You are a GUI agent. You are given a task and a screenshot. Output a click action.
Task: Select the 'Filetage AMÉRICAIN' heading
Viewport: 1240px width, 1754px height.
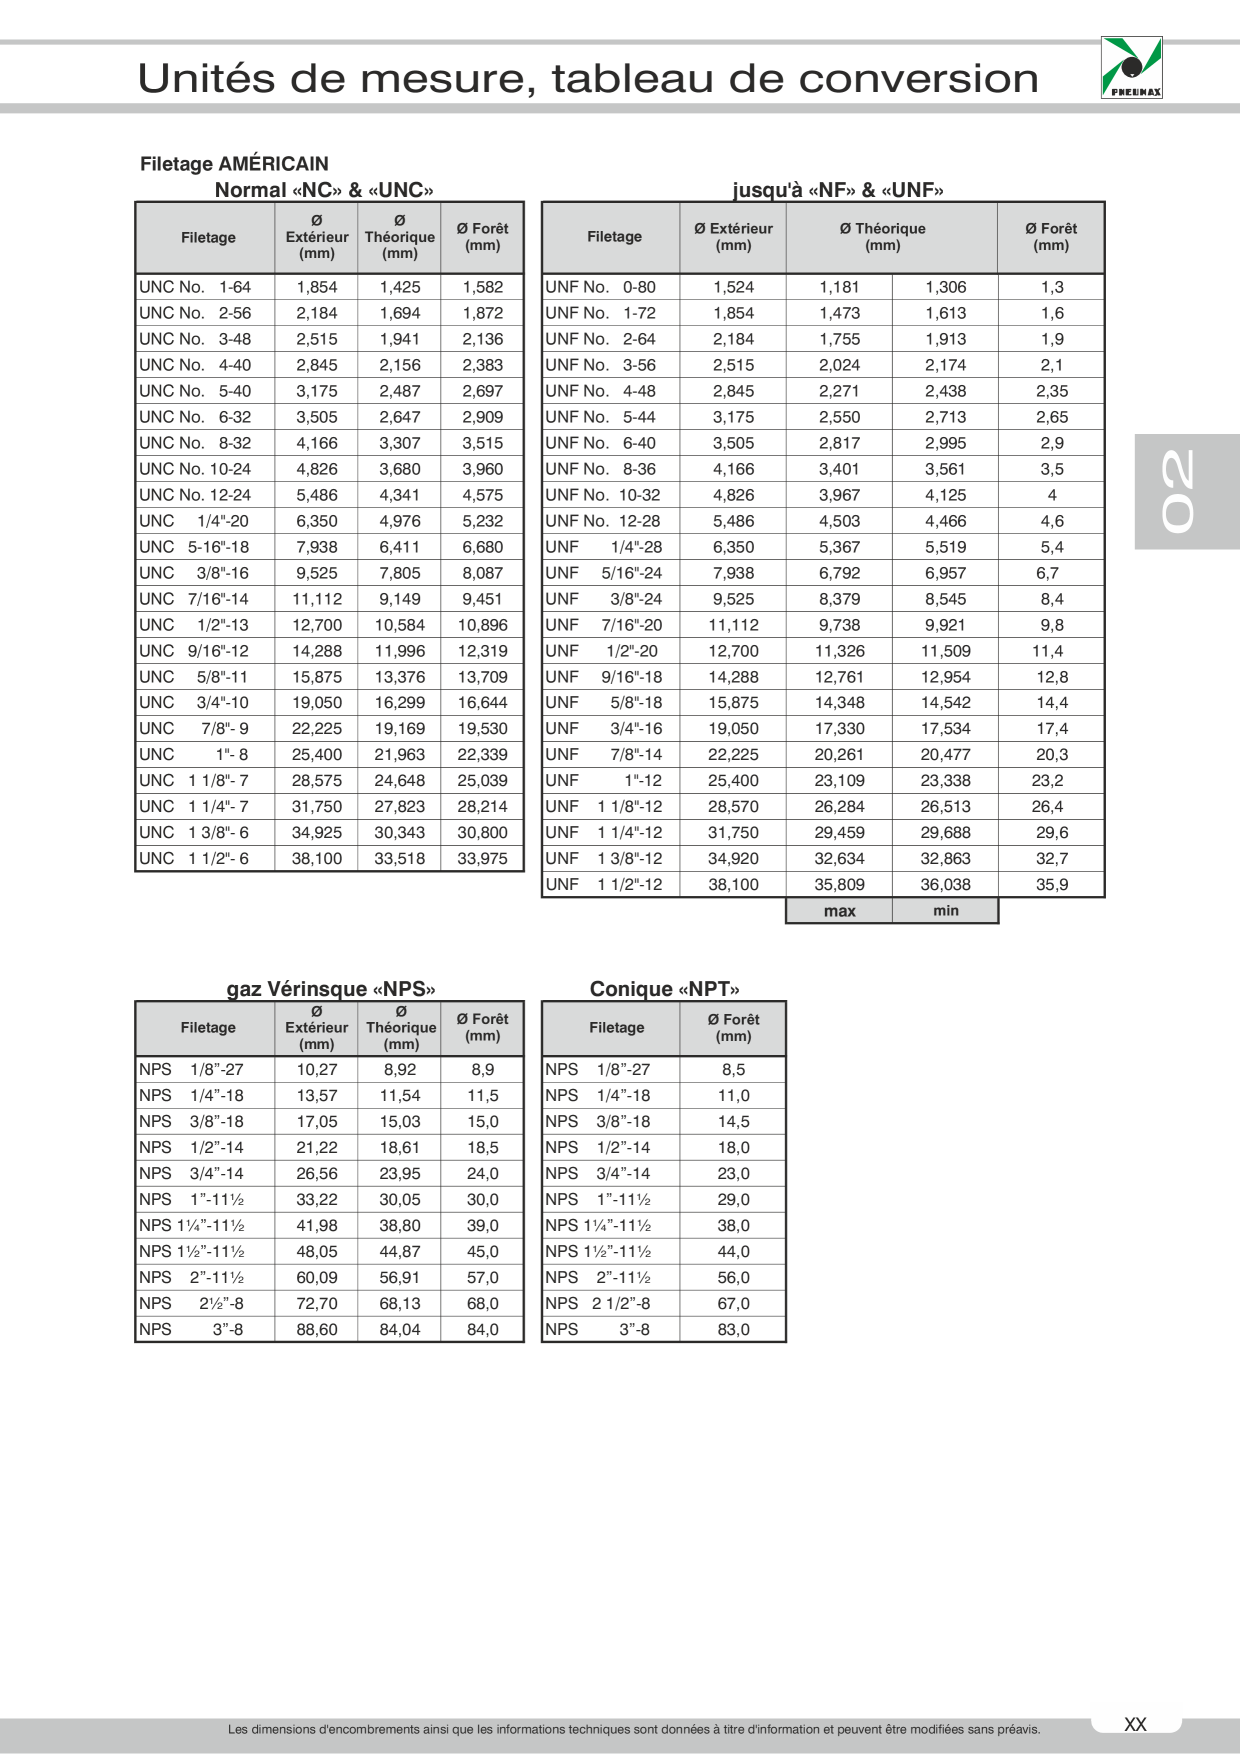tap(234, 164)
